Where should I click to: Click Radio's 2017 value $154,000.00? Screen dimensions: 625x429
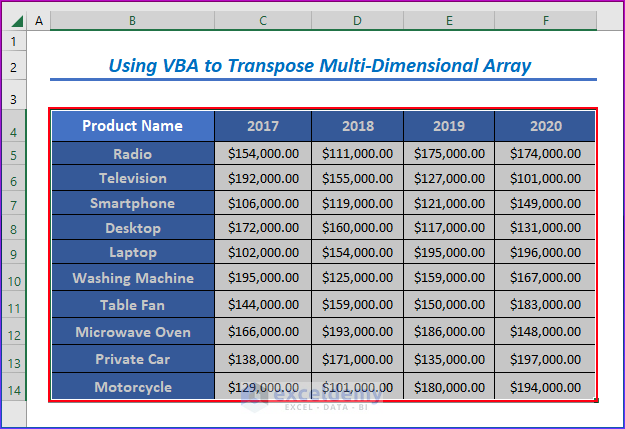263,153
